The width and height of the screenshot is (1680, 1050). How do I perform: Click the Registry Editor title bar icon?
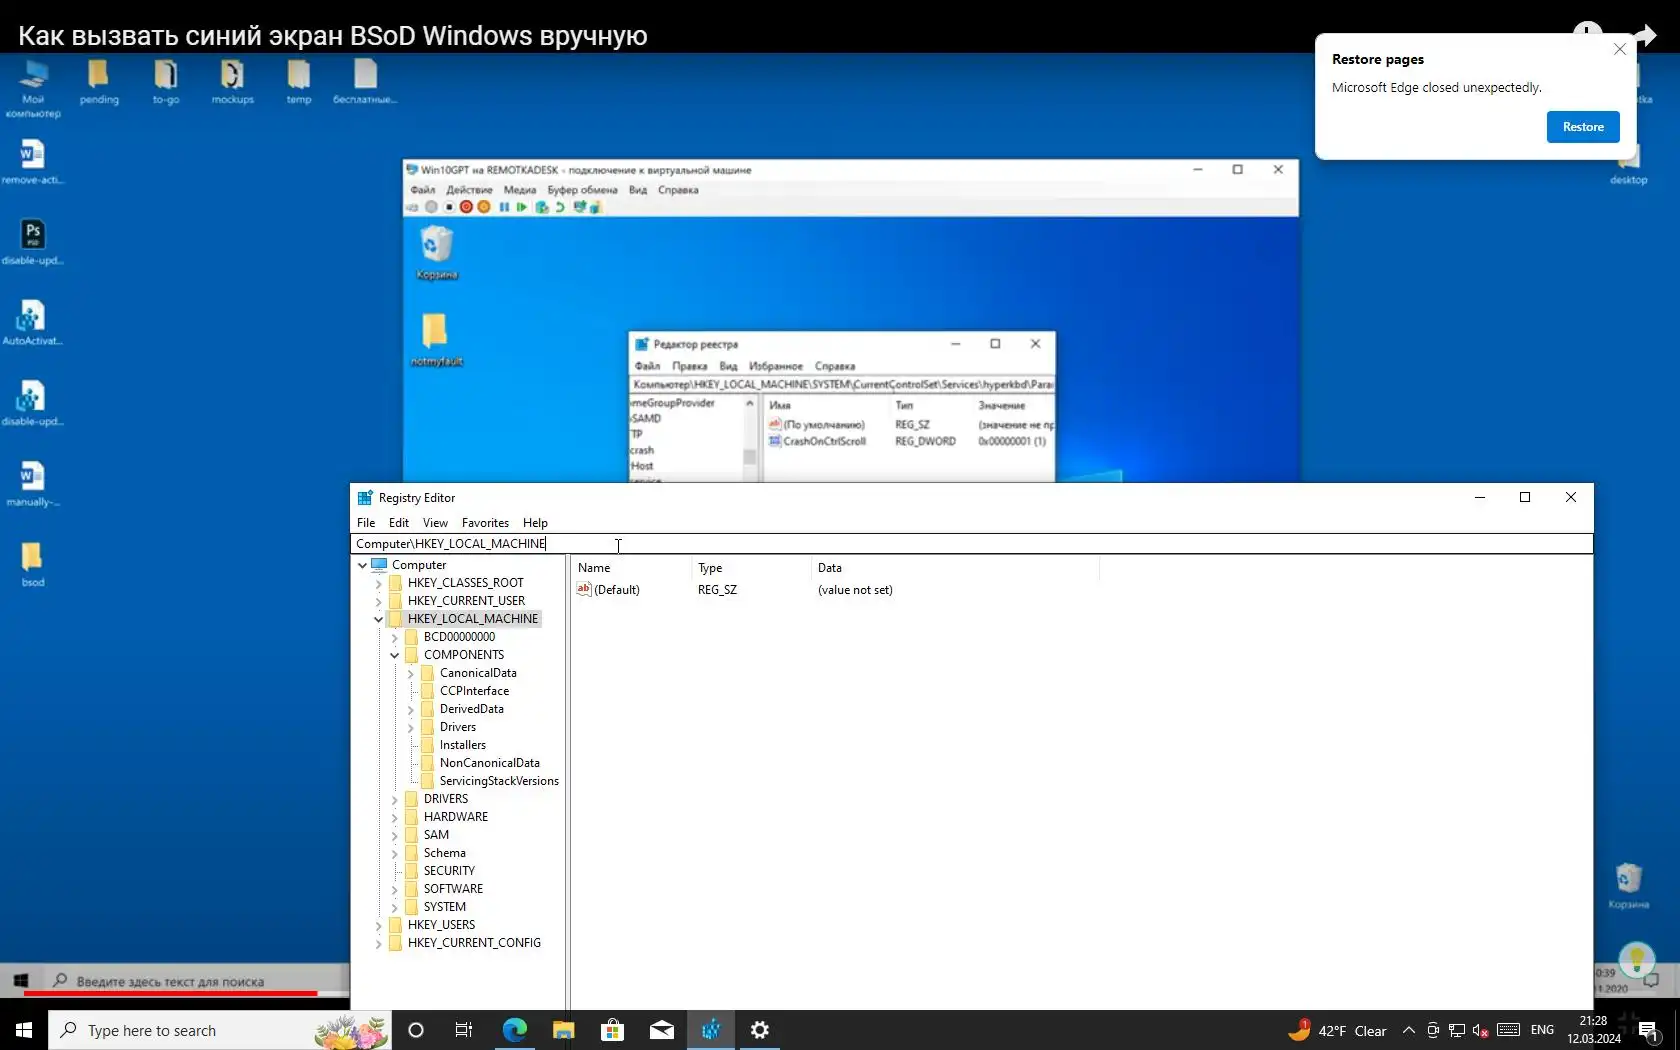pos(365,498)
